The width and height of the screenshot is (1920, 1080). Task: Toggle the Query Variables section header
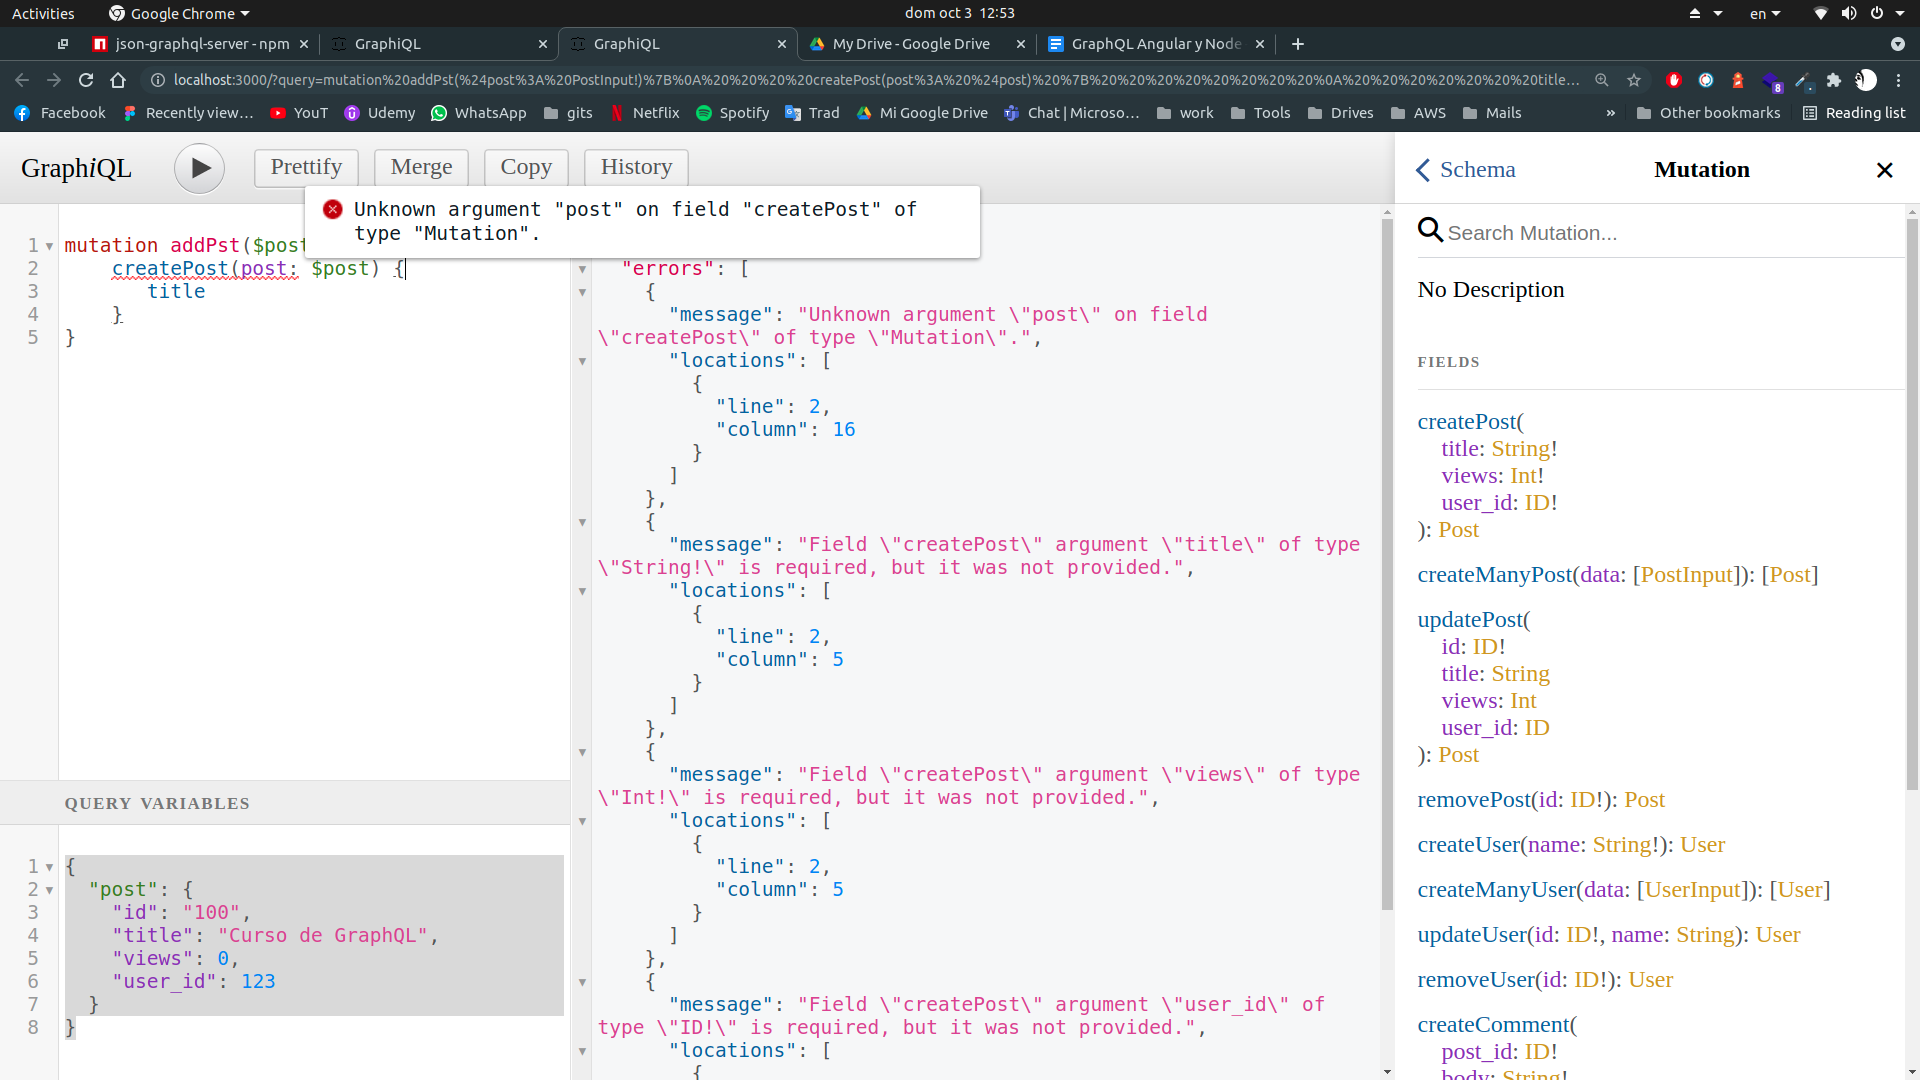285,803
